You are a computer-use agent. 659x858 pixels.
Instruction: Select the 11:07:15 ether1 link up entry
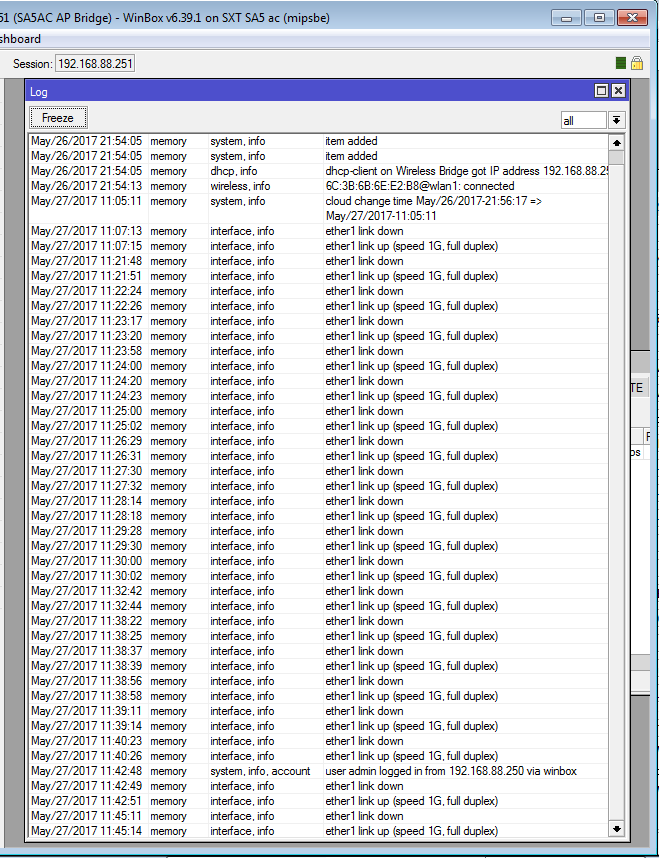pyautogui.click(x=319, y=246)
